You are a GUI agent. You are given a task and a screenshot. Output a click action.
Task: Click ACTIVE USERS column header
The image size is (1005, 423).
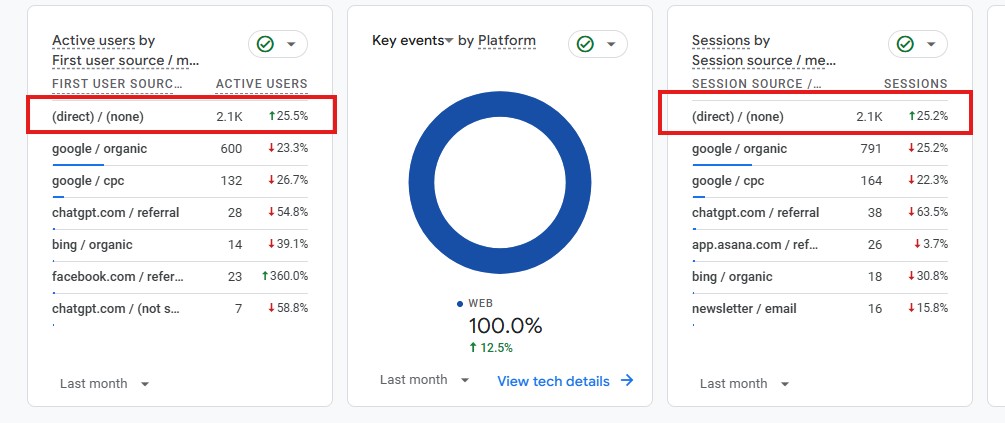[262, 84]
